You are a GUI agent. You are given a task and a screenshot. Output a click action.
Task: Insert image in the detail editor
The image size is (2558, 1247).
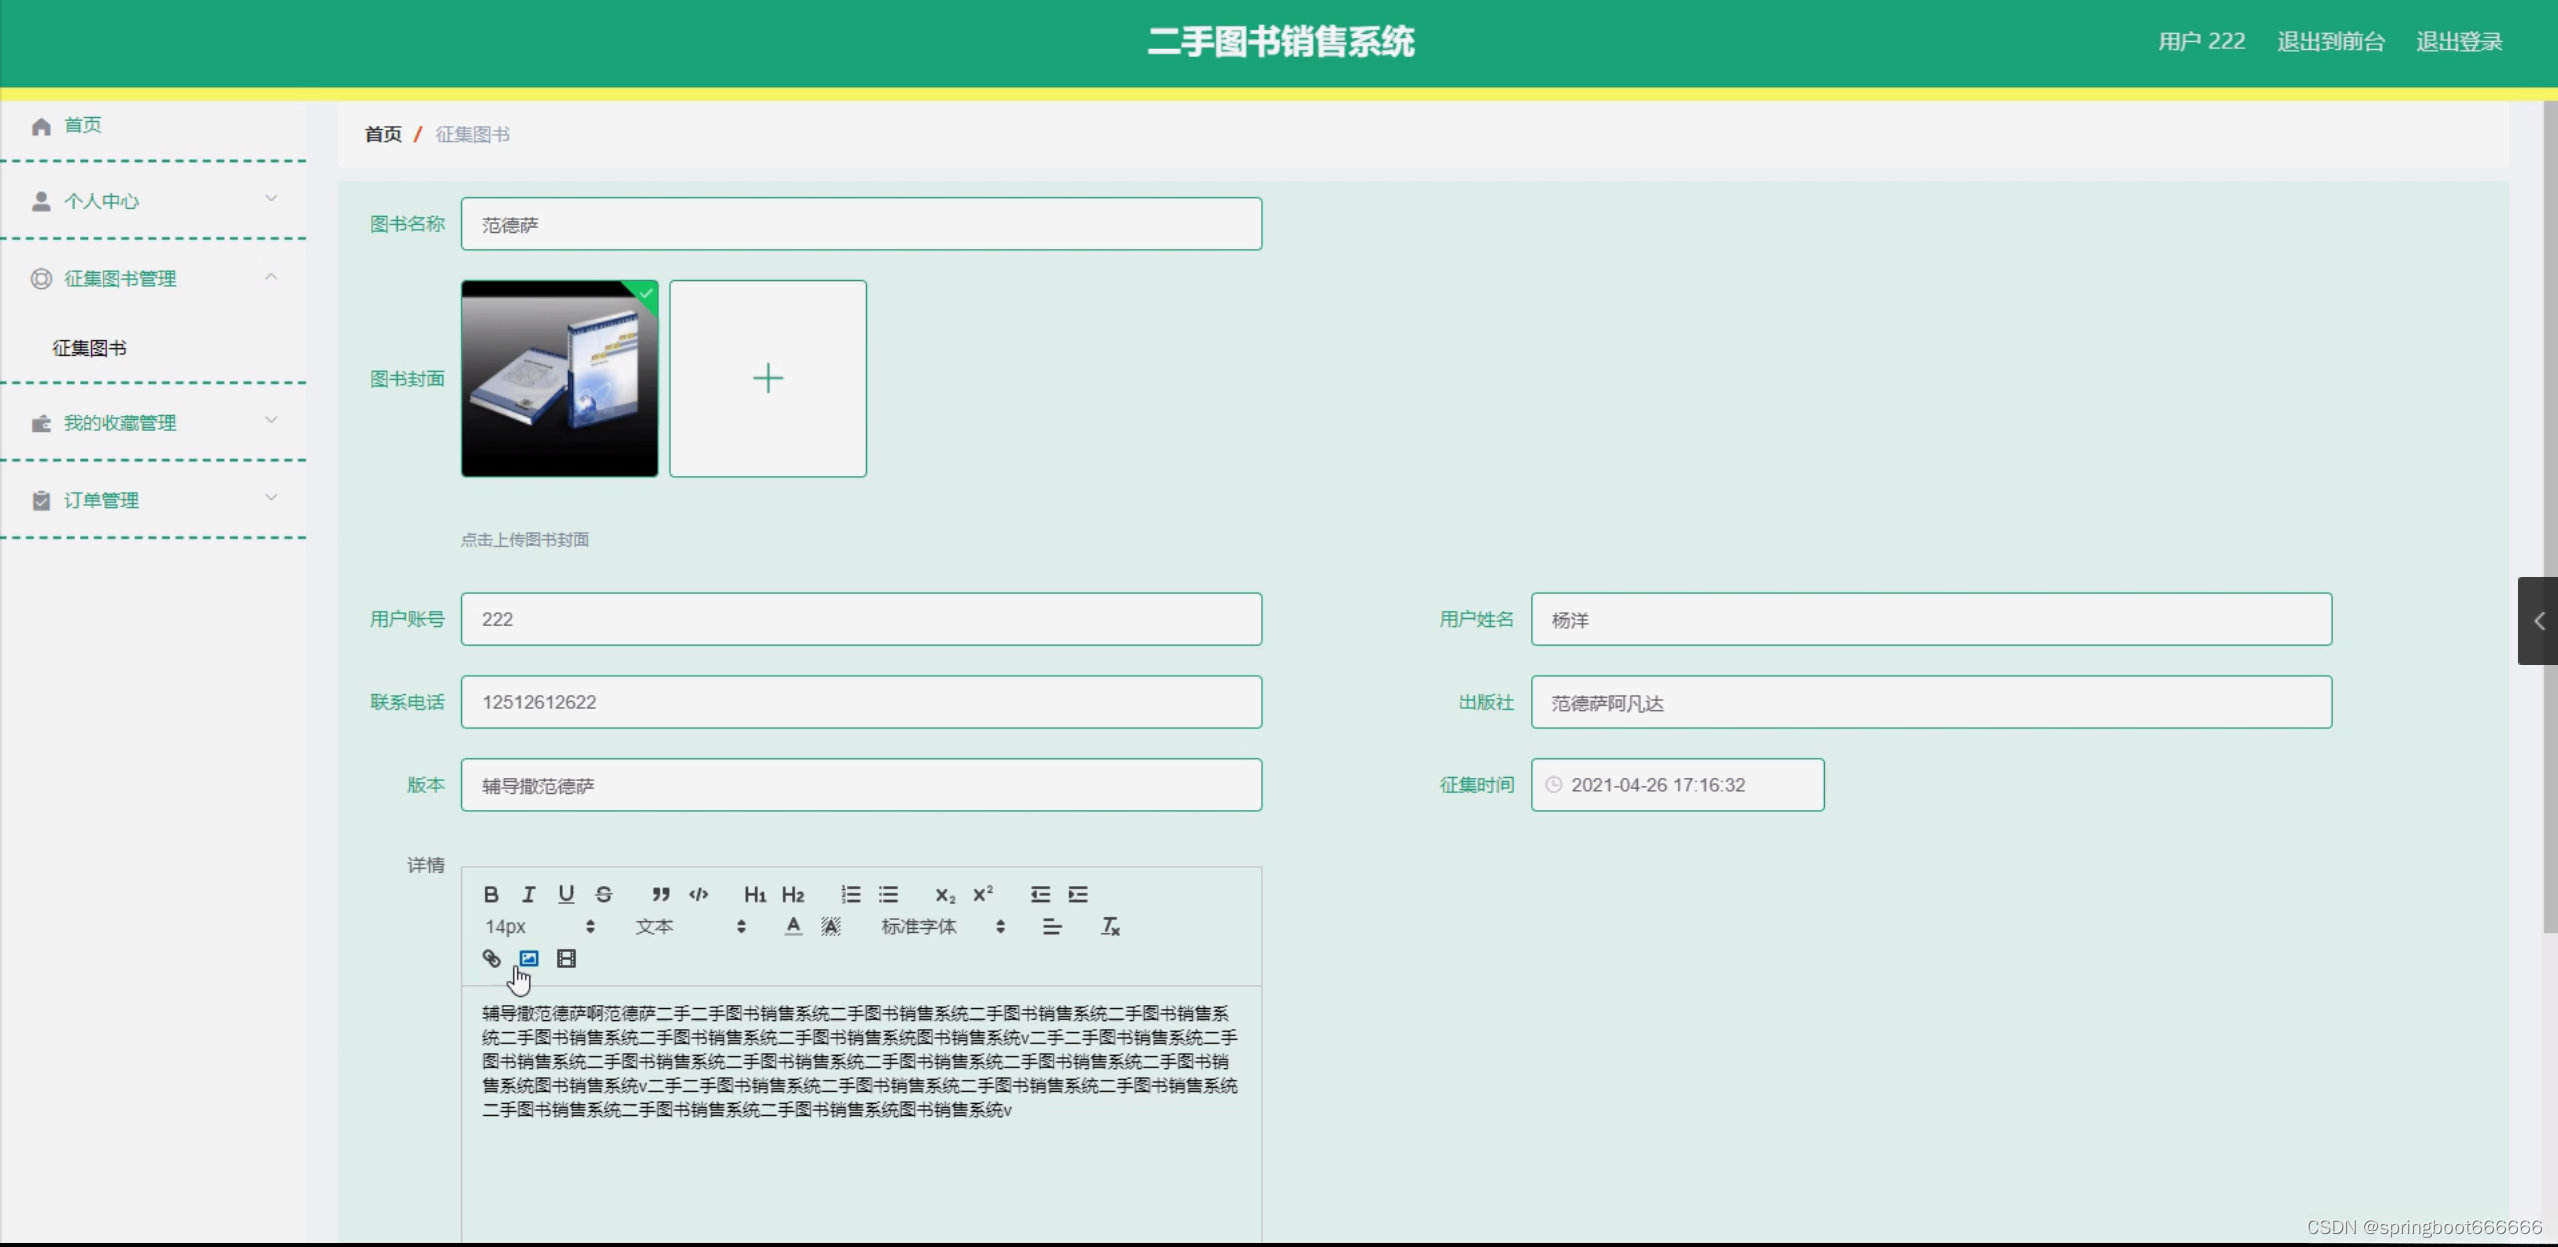[x=529, y=958]
